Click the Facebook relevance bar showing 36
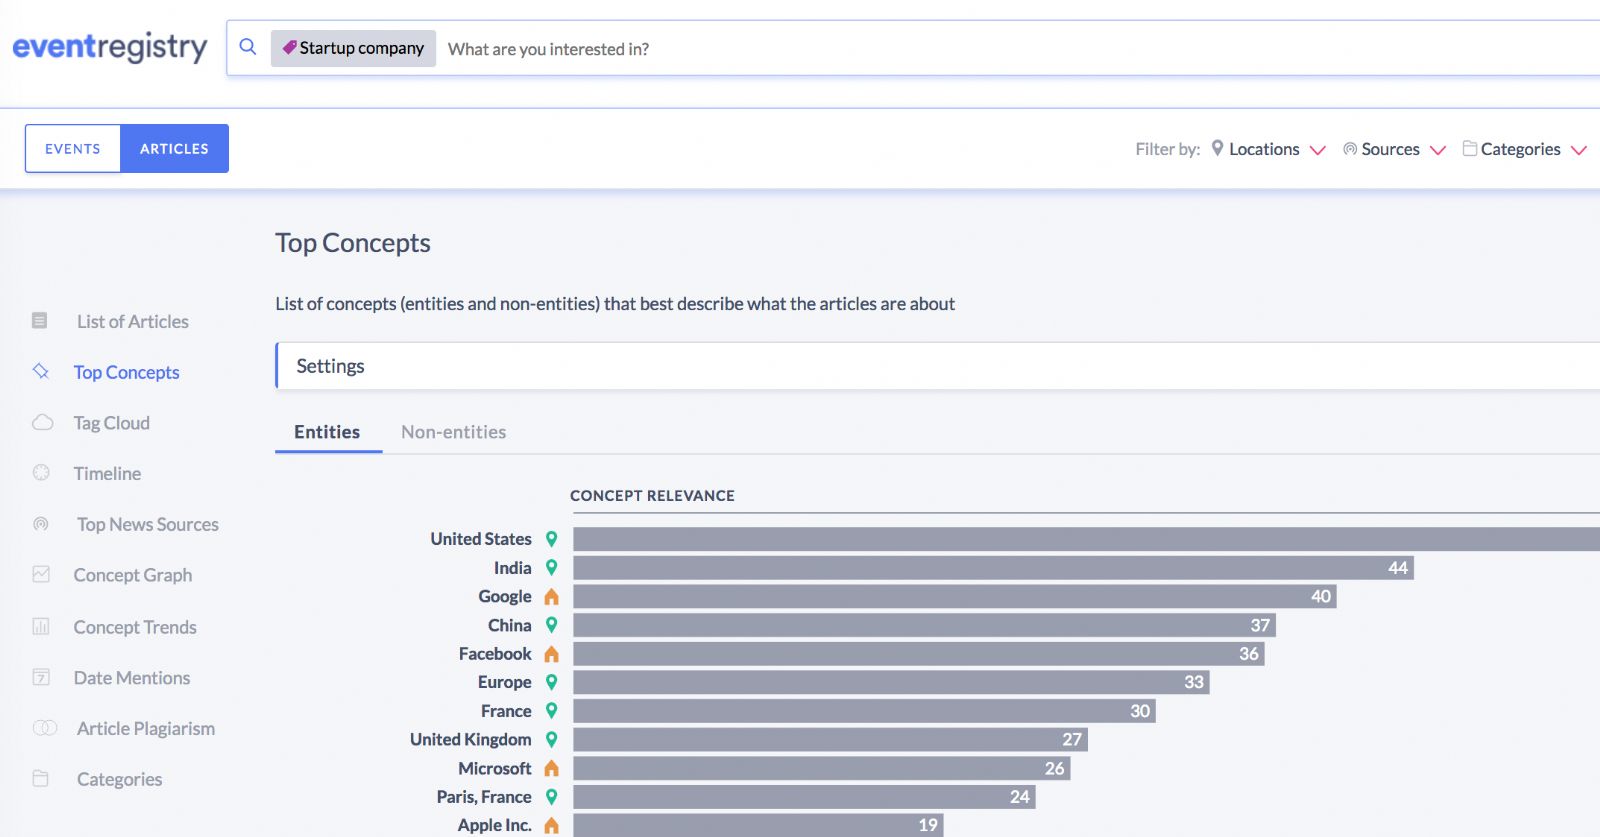The image size is (1600, 837). coord(919,654)
